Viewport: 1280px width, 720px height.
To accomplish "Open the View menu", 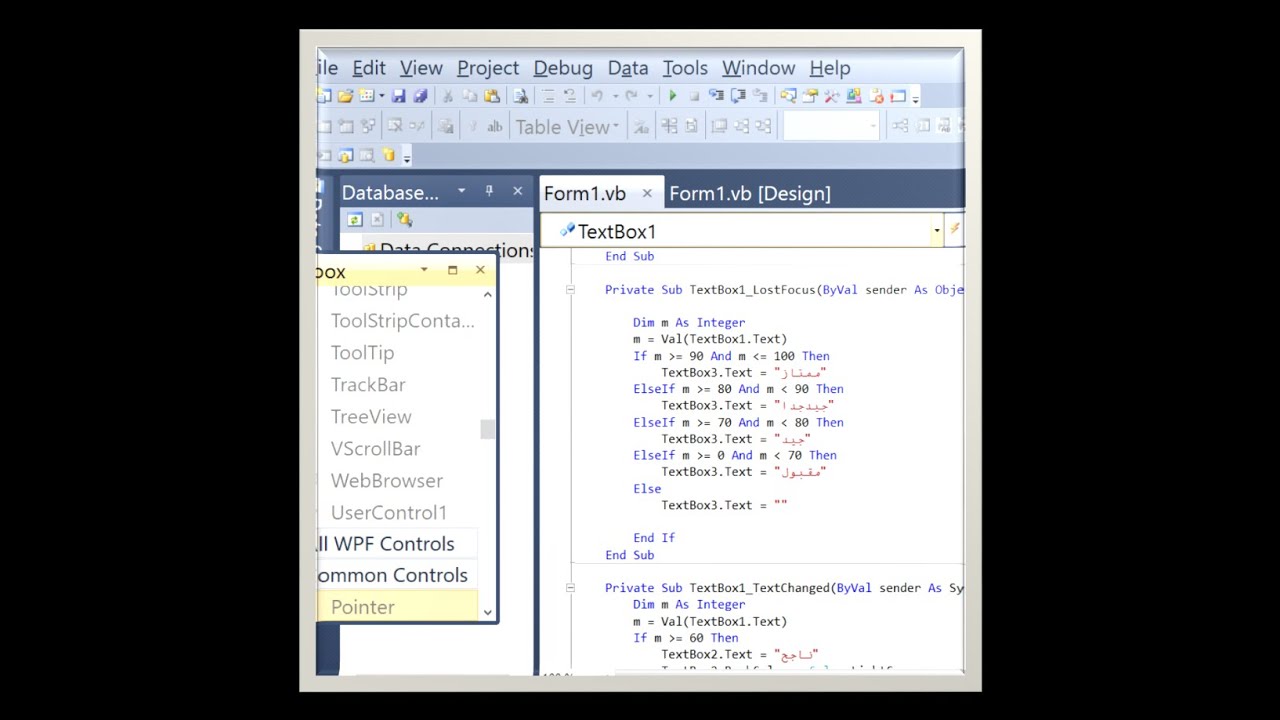I will click(421, 68).
